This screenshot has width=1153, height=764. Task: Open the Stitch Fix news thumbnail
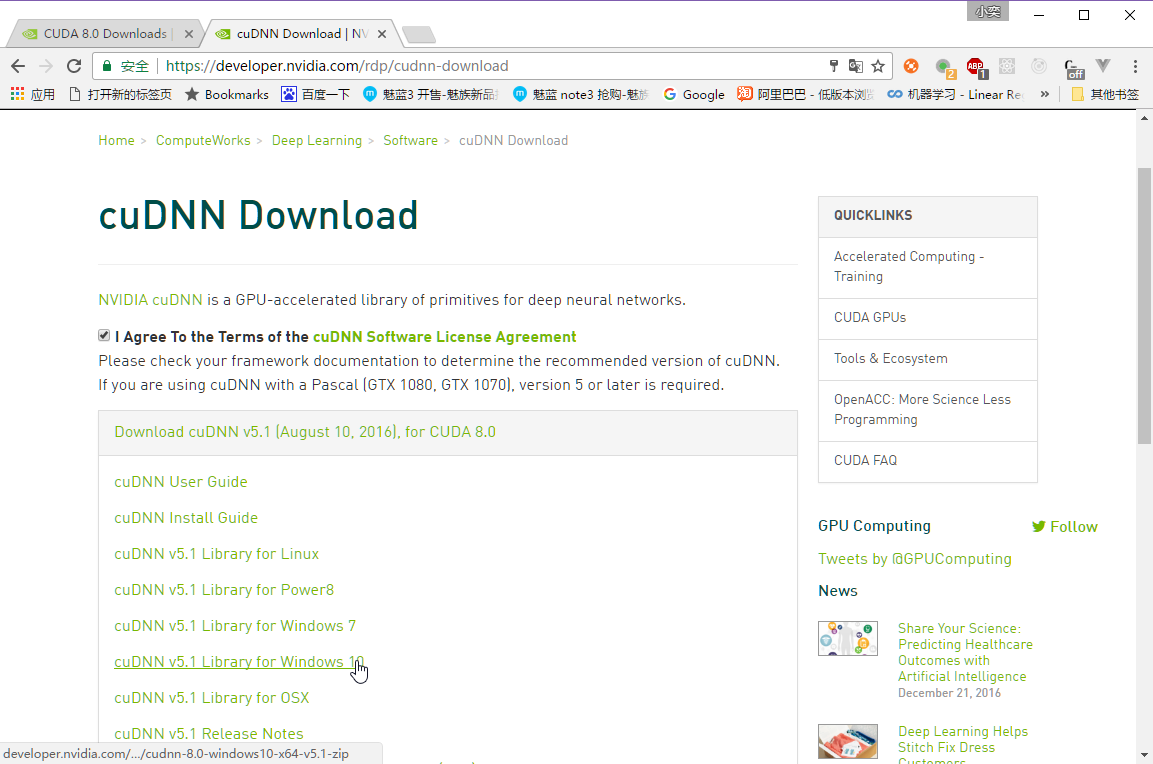[848, 741]
